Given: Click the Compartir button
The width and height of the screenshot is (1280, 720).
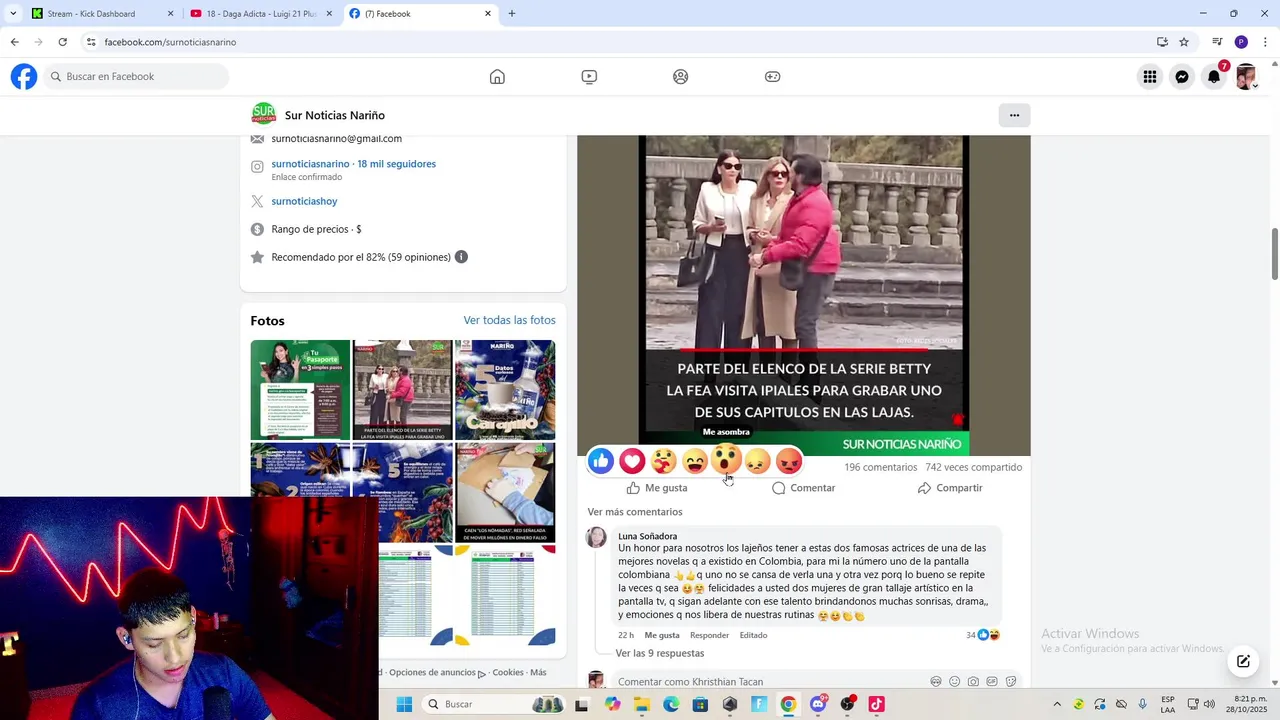Looking at the screenshot, I should point(950,488).
